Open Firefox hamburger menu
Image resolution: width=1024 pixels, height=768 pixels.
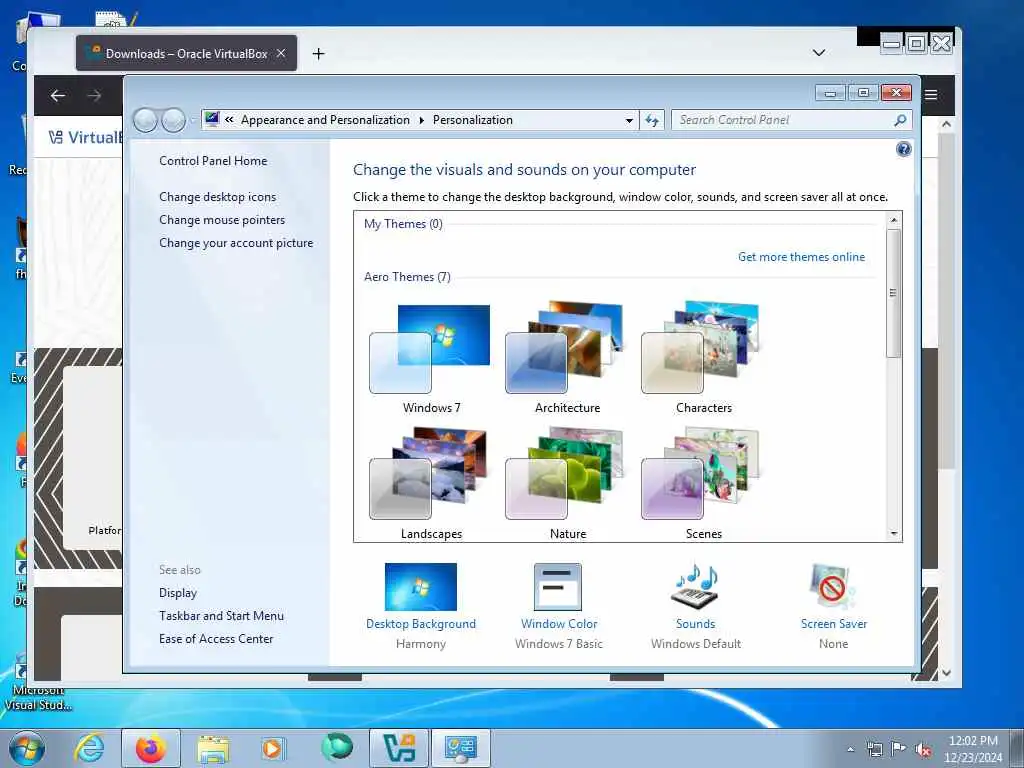tap(931, 95)
